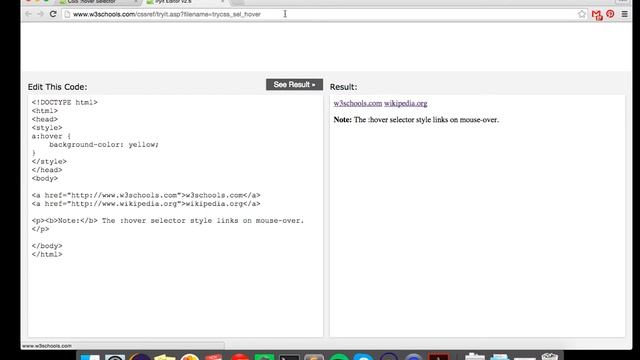Open the Pinterest extension icon
The image size is (640, 360).
(x=610, y=14)
